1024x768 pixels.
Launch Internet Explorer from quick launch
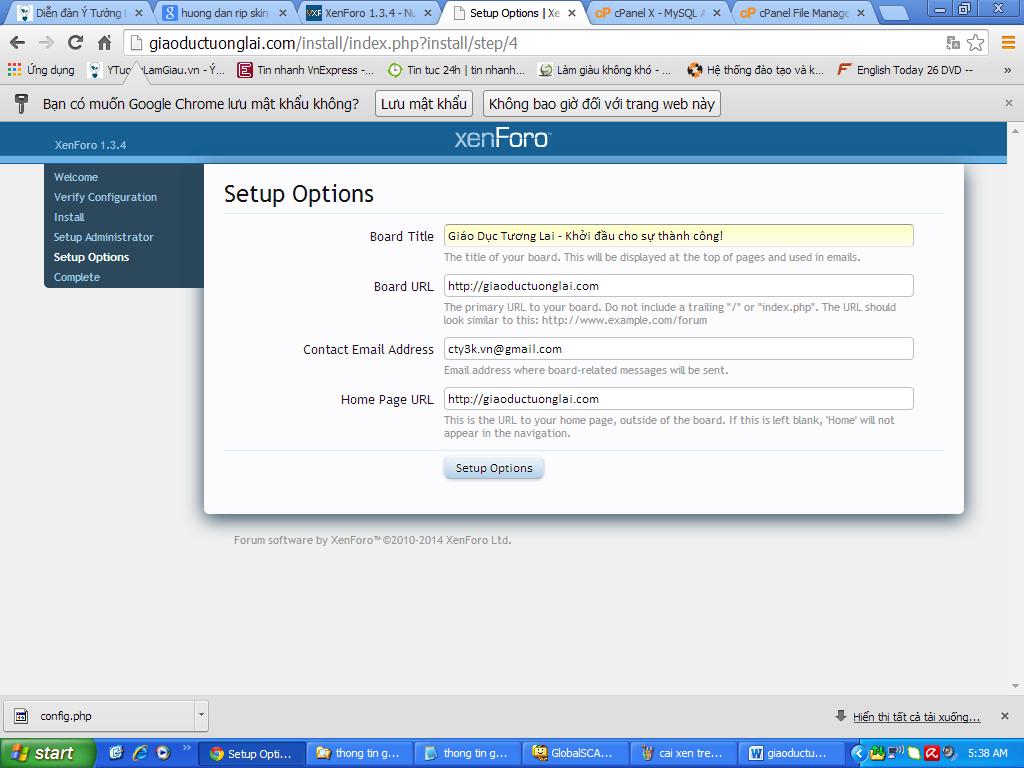[x=140, y=753]
